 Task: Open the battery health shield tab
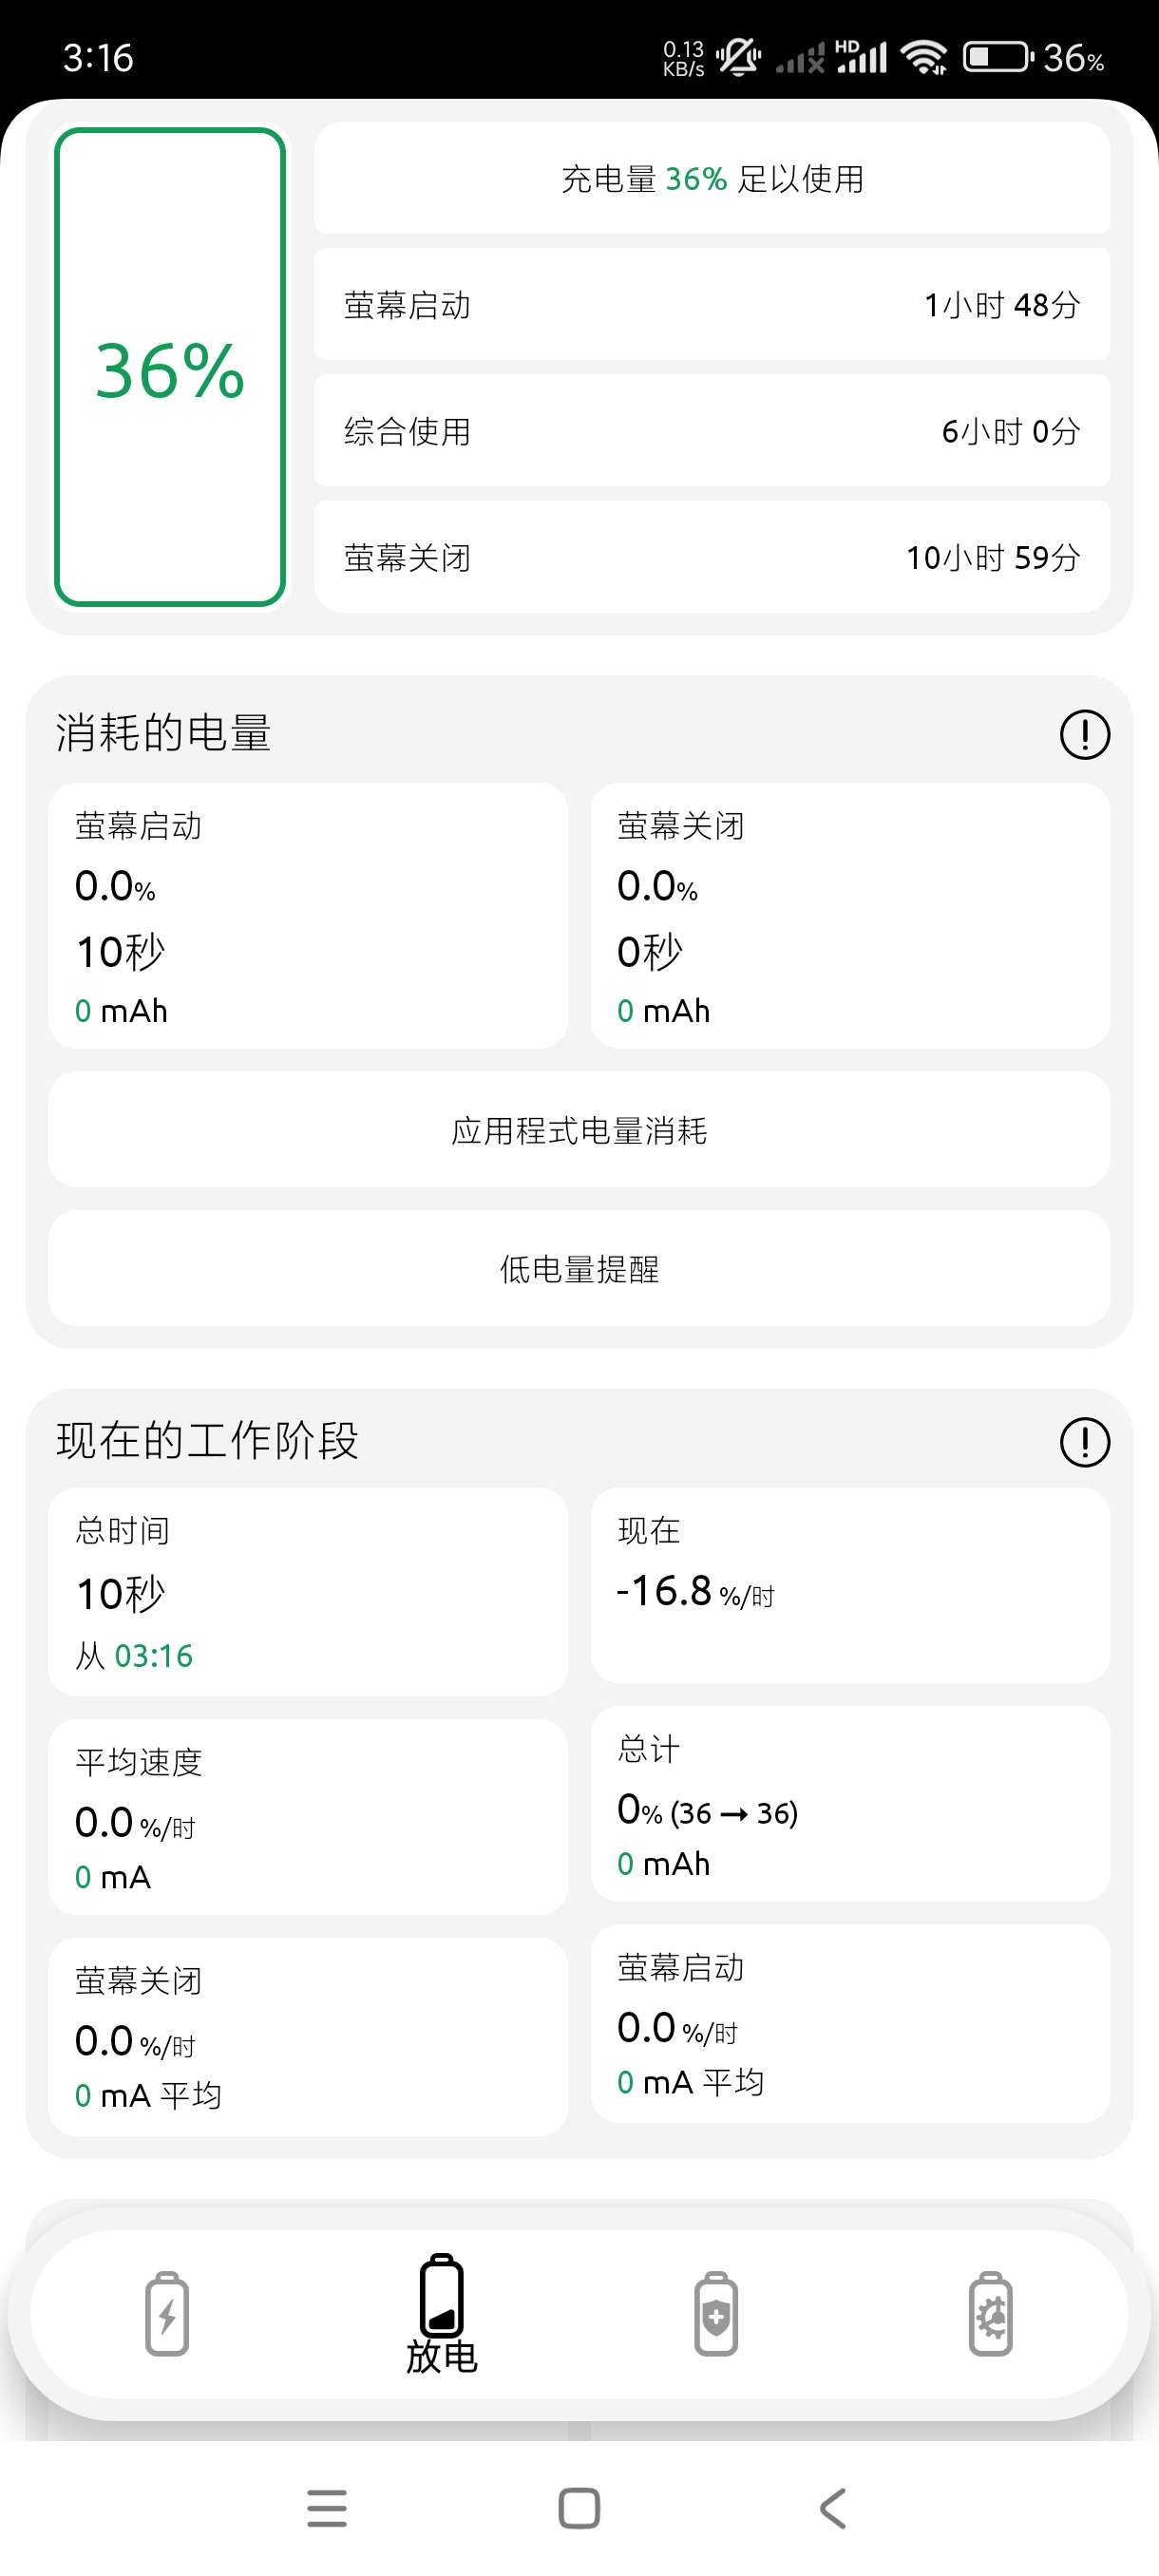716,2314
